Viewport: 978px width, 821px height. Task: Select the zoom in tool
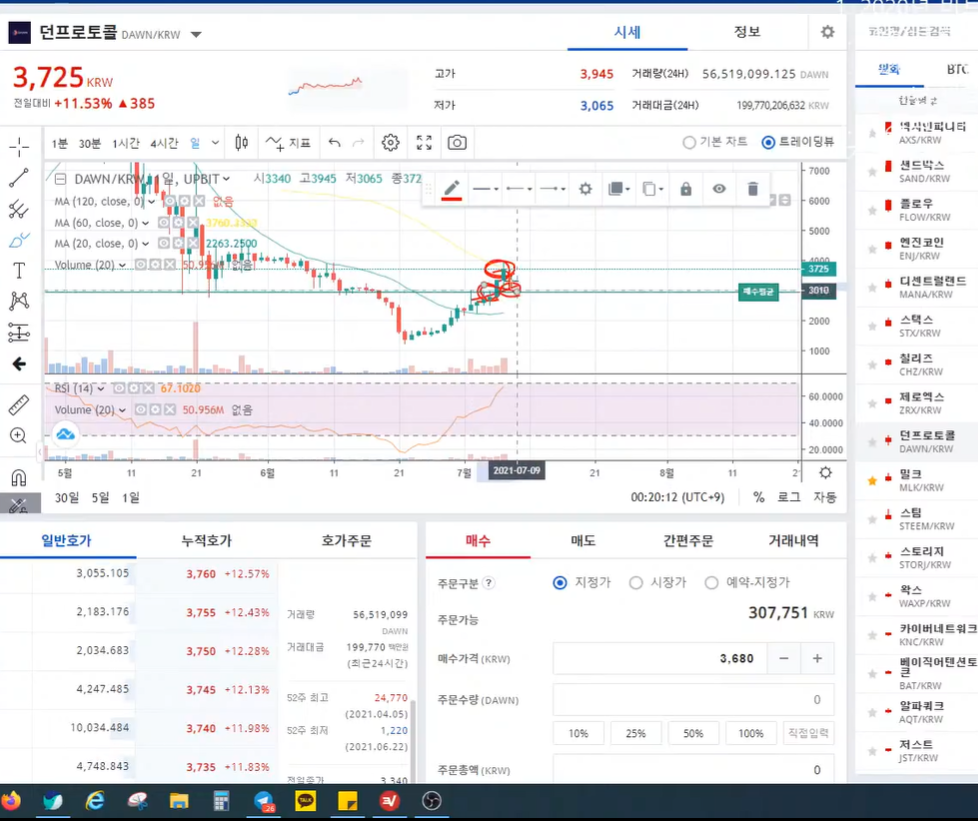(x=19, y=435)
